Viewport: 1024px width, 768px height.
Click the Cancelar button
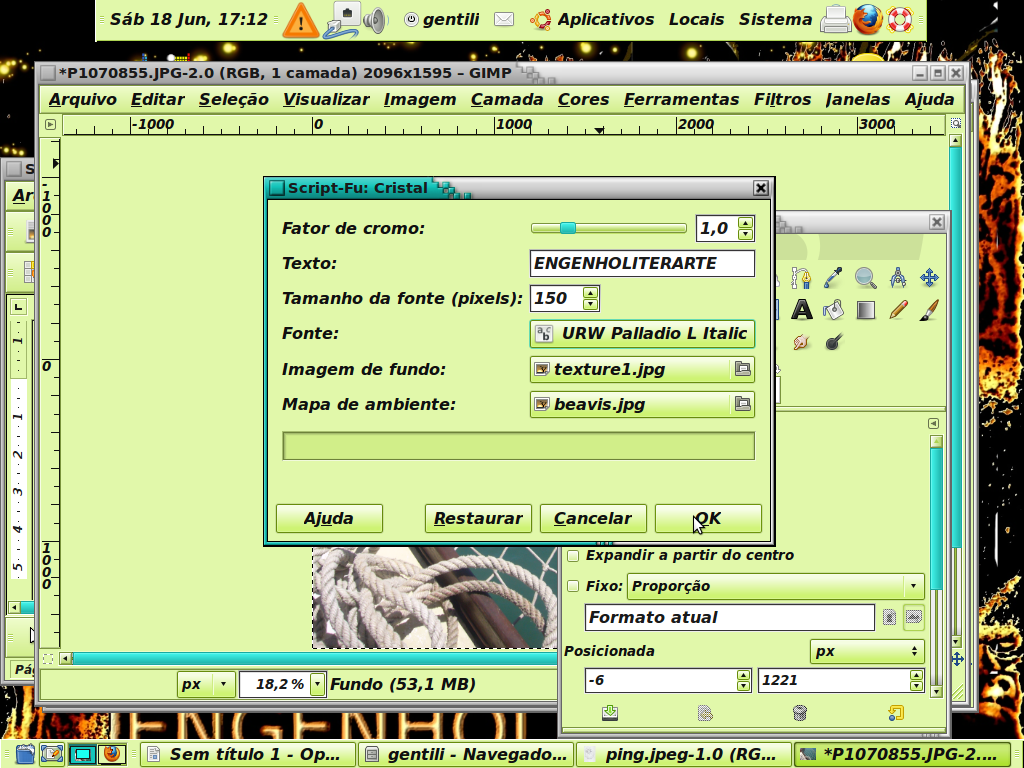[593, 519]
